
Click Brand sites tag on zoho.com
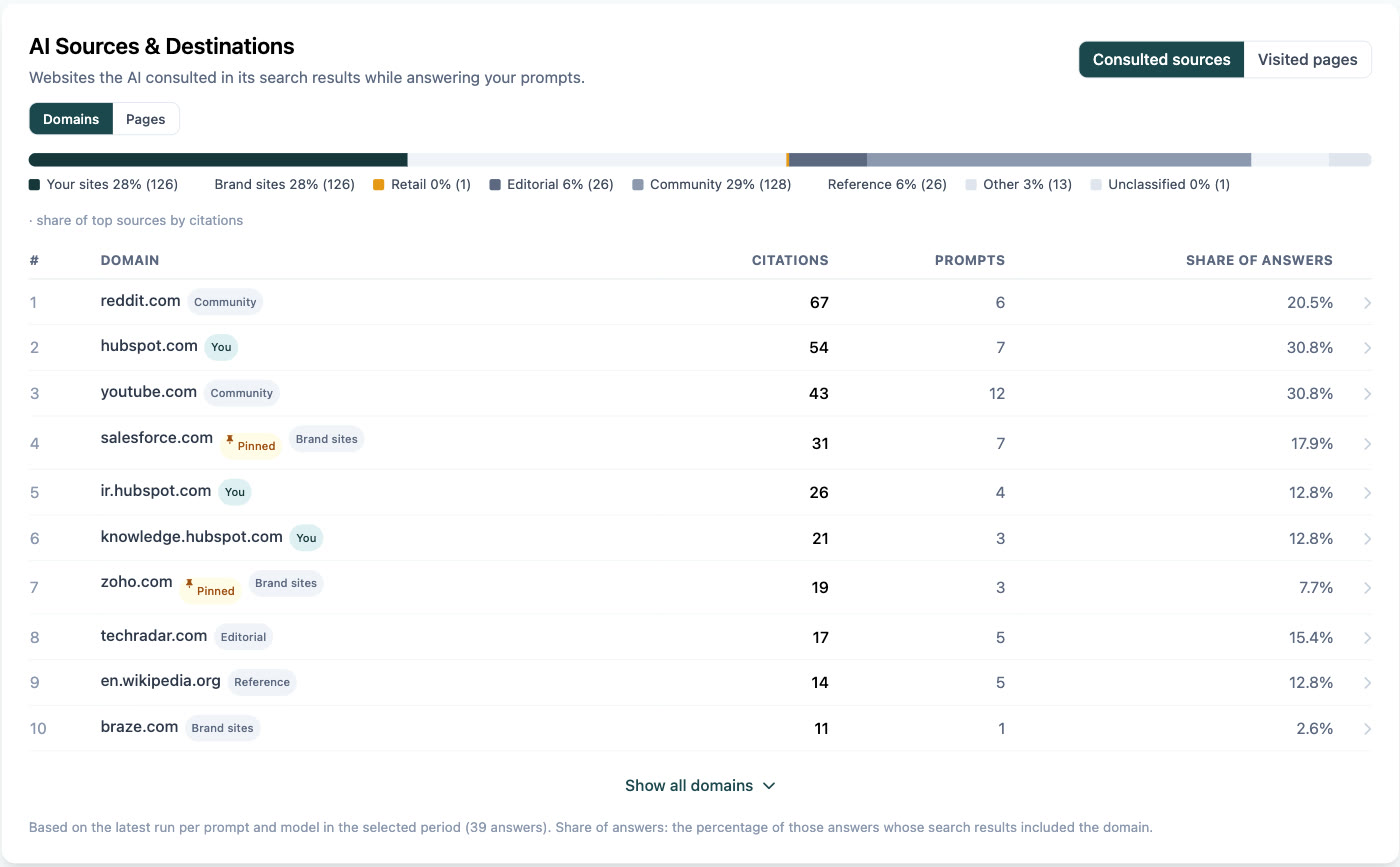286,583
